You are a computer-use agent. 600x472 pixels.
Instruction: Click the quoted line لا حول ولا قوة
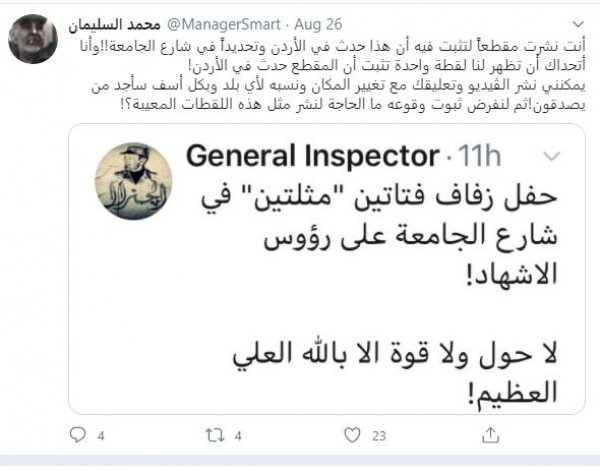pos(395,350)
